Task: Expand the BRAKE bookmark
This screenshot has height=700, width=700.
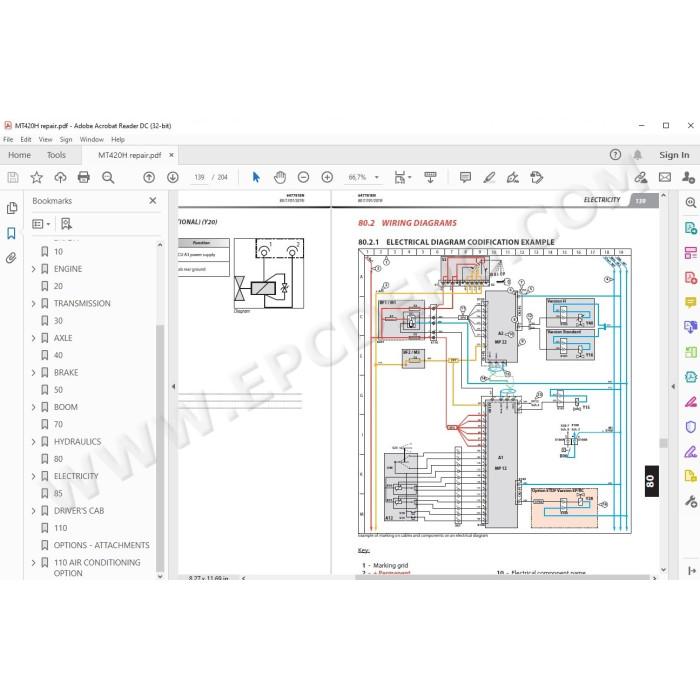Action: click(33, 372)
